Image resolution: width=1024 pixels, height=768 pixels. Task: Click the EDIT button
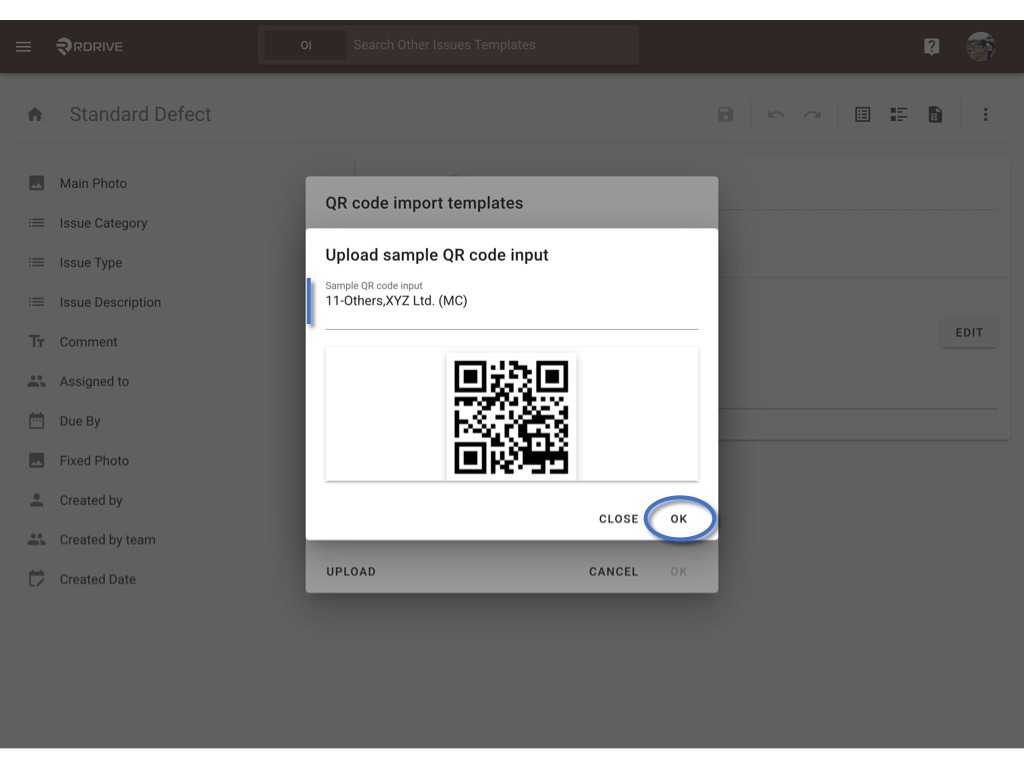(969, 332)
